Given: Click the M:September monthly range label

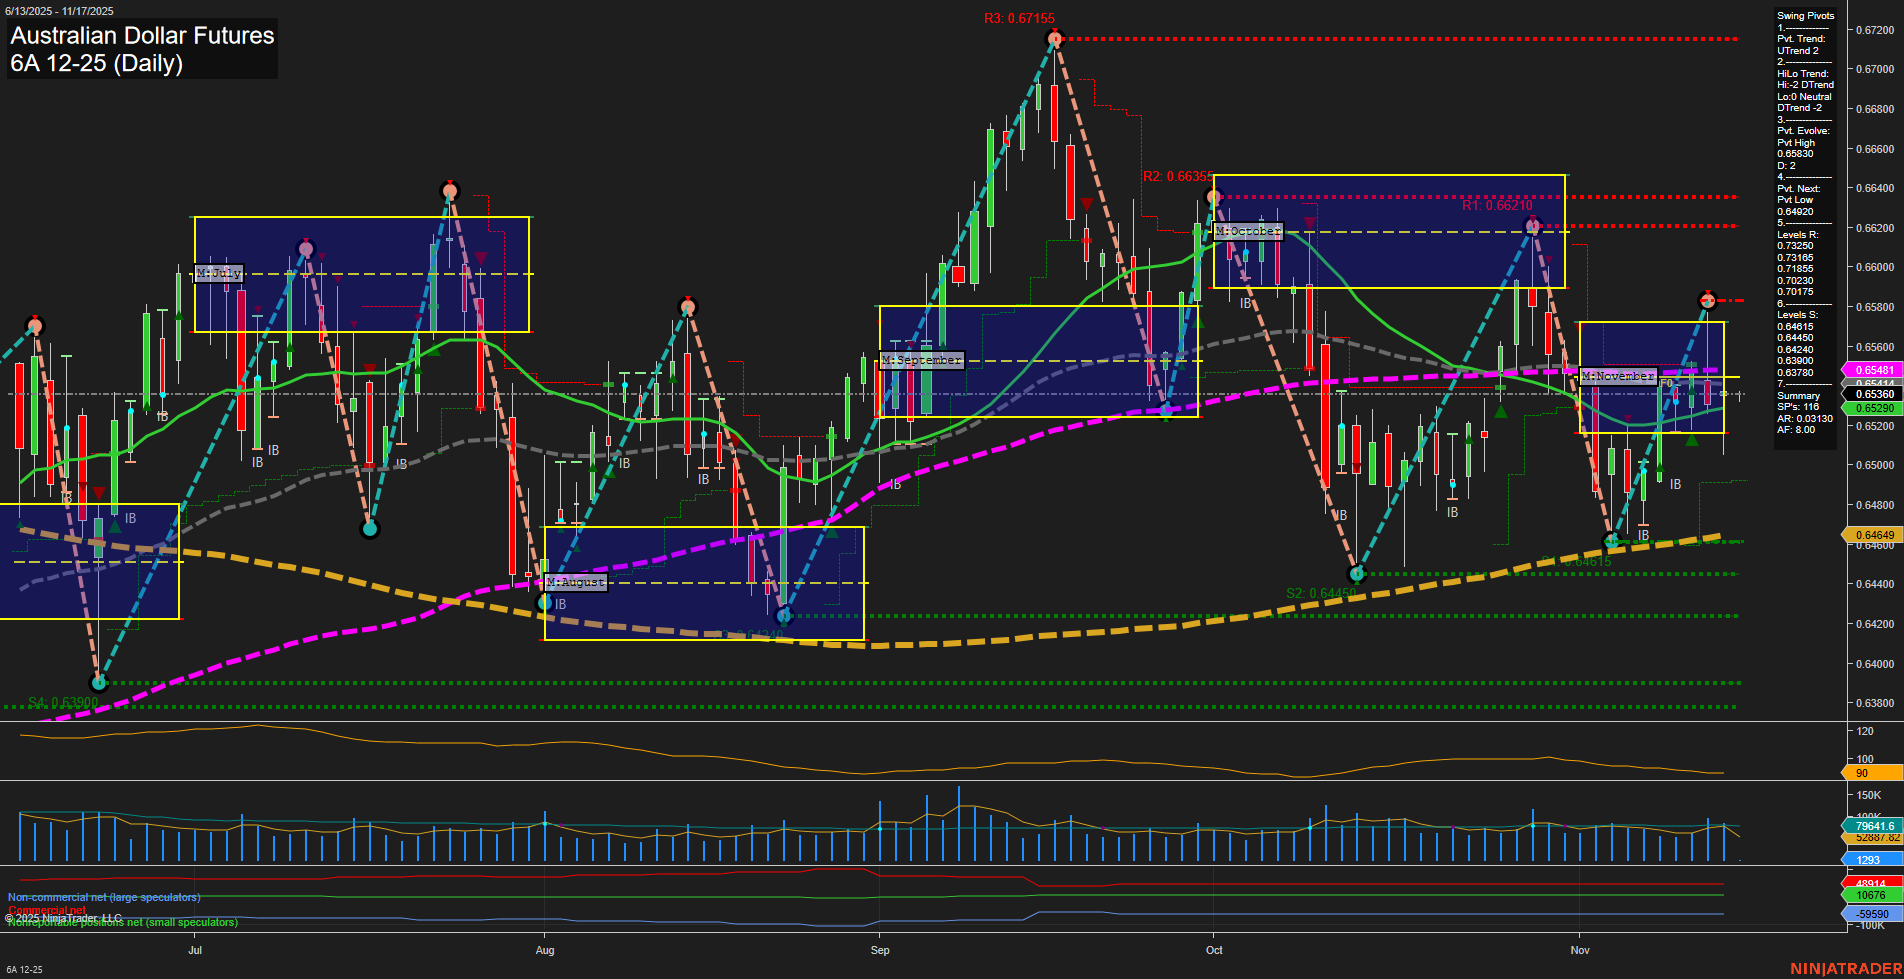Looking at the screenshot, I should 921,360.
